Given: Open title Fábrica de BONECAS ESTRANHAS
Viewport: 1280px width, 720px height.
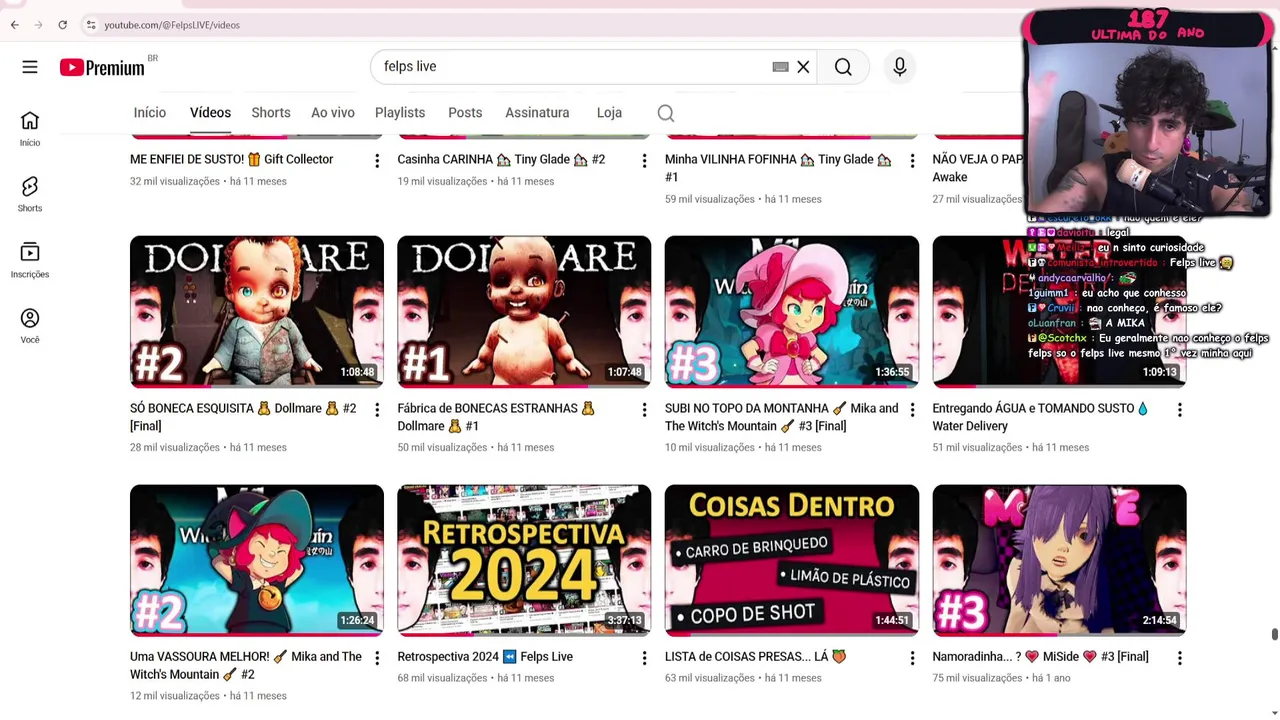Looking at the screenshot, I should [x=496, y=417].
